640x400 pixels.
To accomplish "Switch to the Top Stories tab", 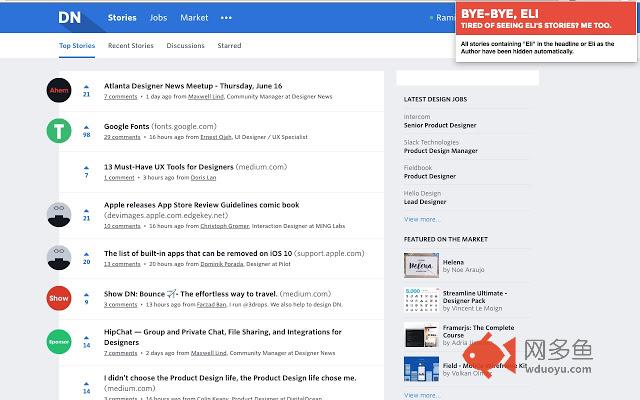I will [77, 45].
